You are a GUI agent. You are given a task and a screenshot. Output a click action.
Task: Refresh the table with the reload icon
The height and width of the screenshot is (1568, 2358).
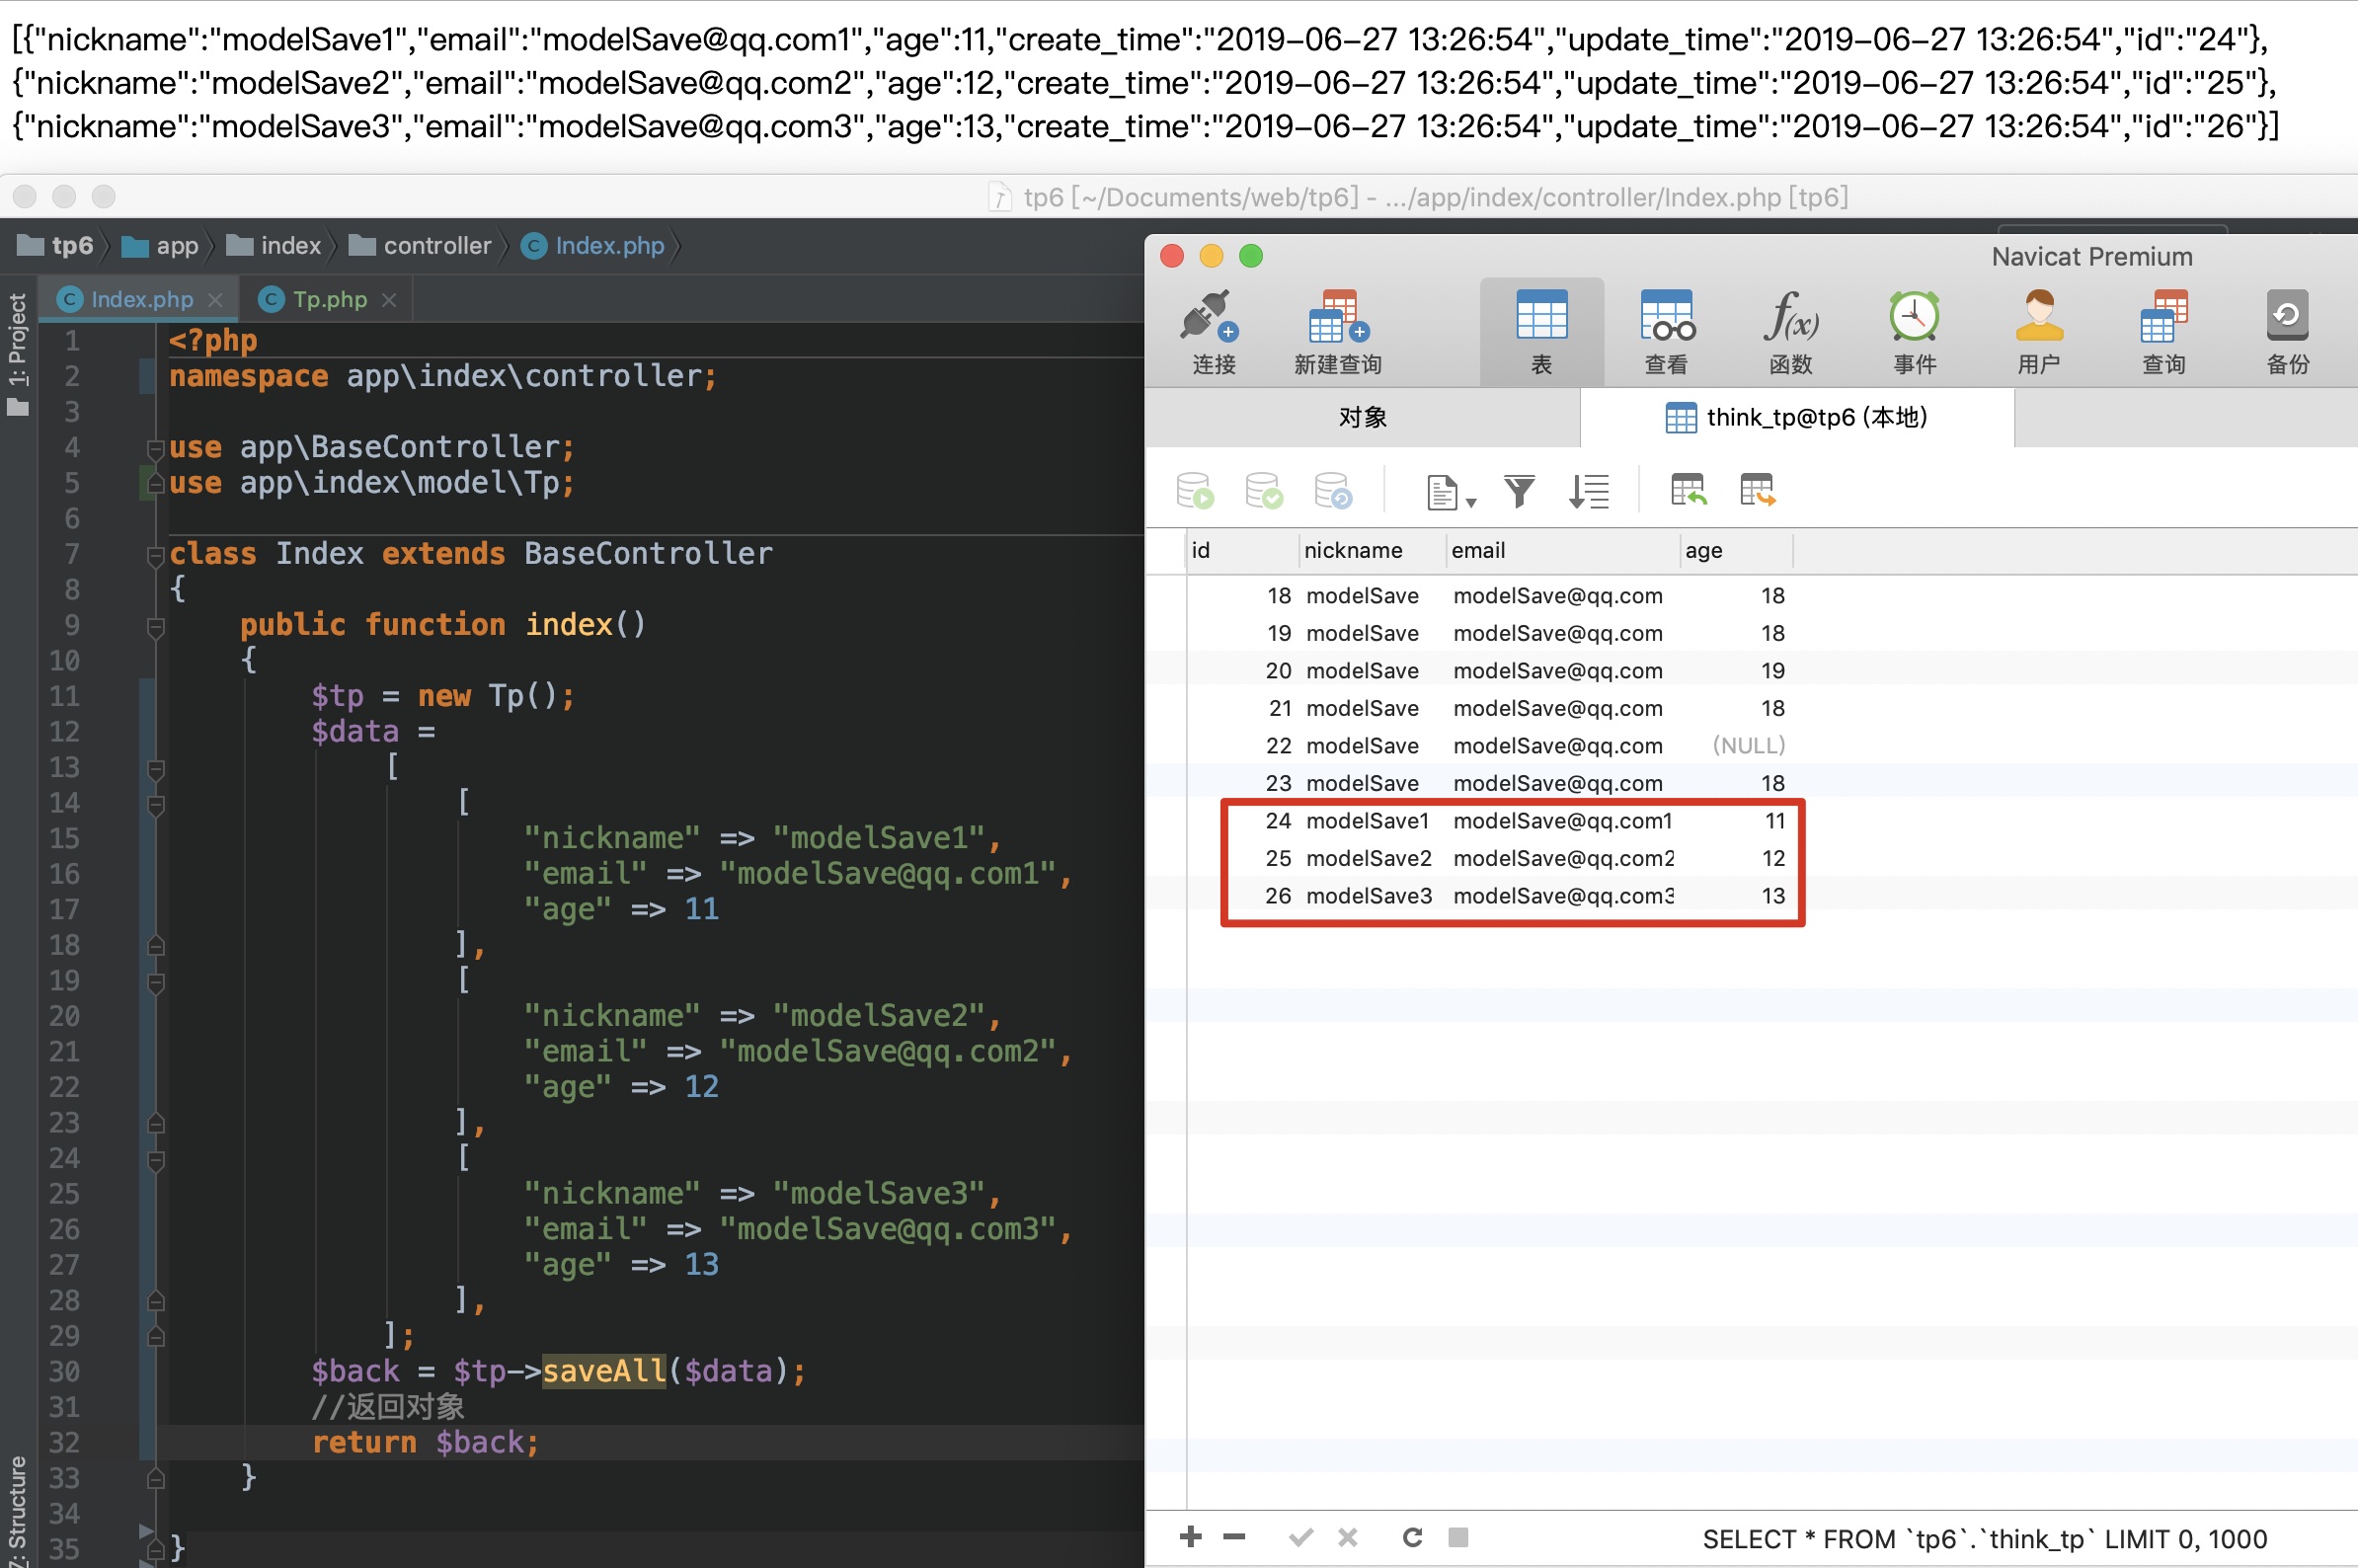pos(1412,1537)
